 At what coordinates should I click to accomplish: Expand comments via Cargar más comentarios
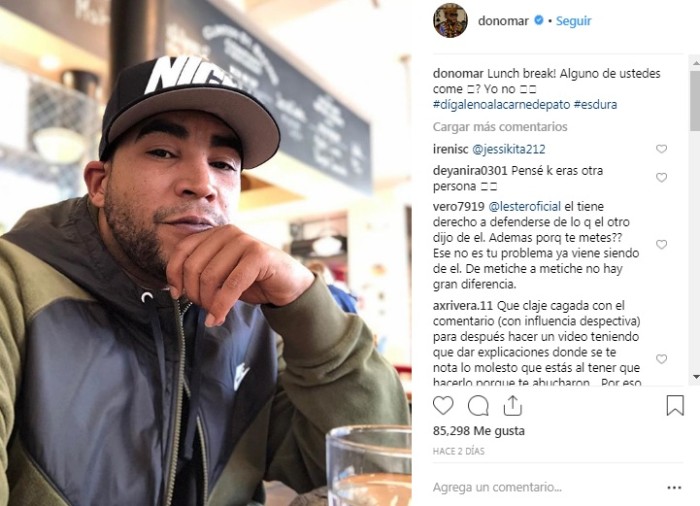point(500,127)
